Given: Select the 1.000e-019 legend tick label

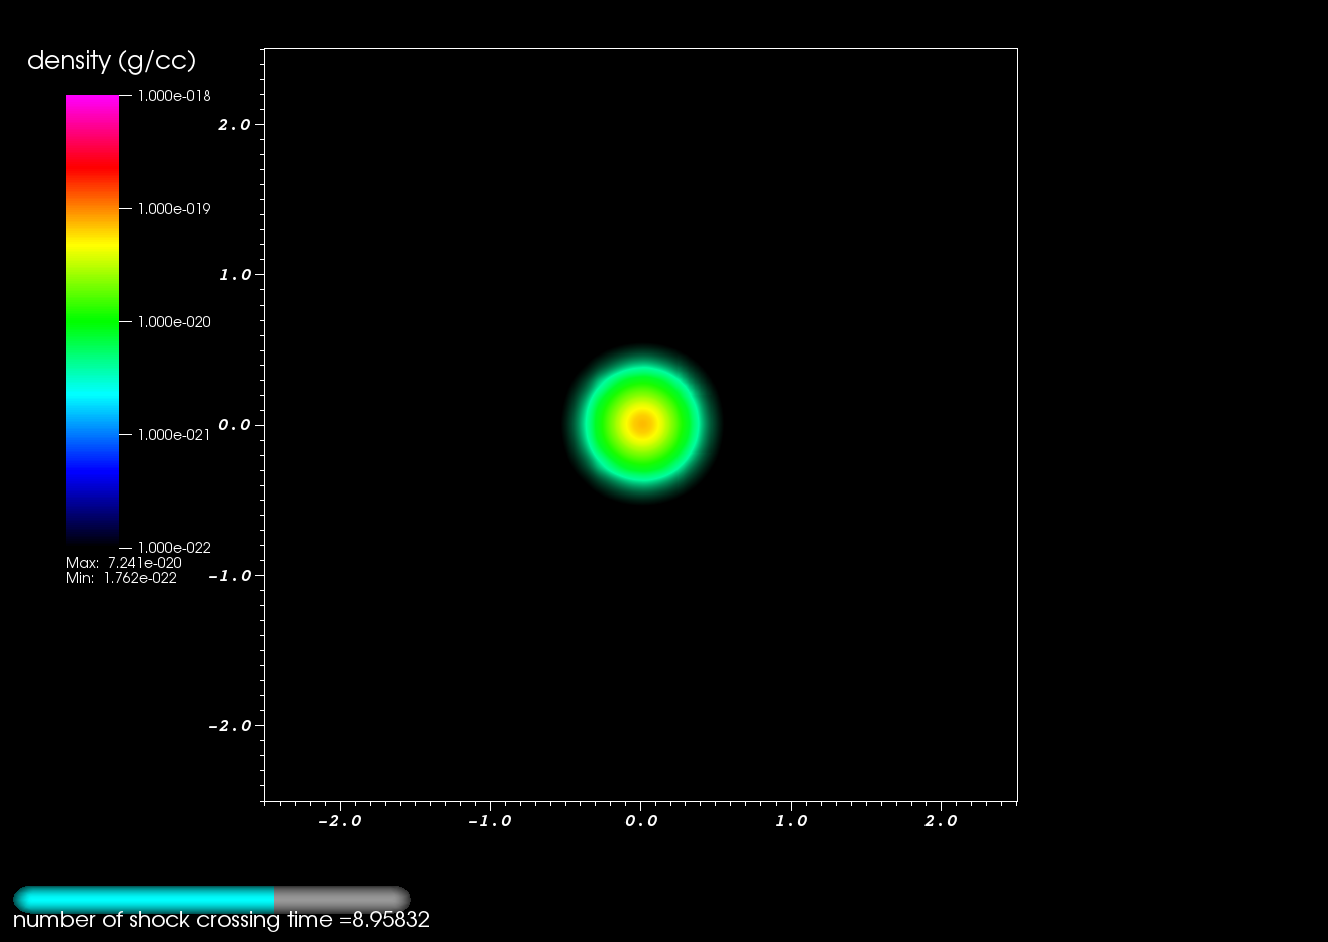Looking at the screenshot, I should click(174, 209).
